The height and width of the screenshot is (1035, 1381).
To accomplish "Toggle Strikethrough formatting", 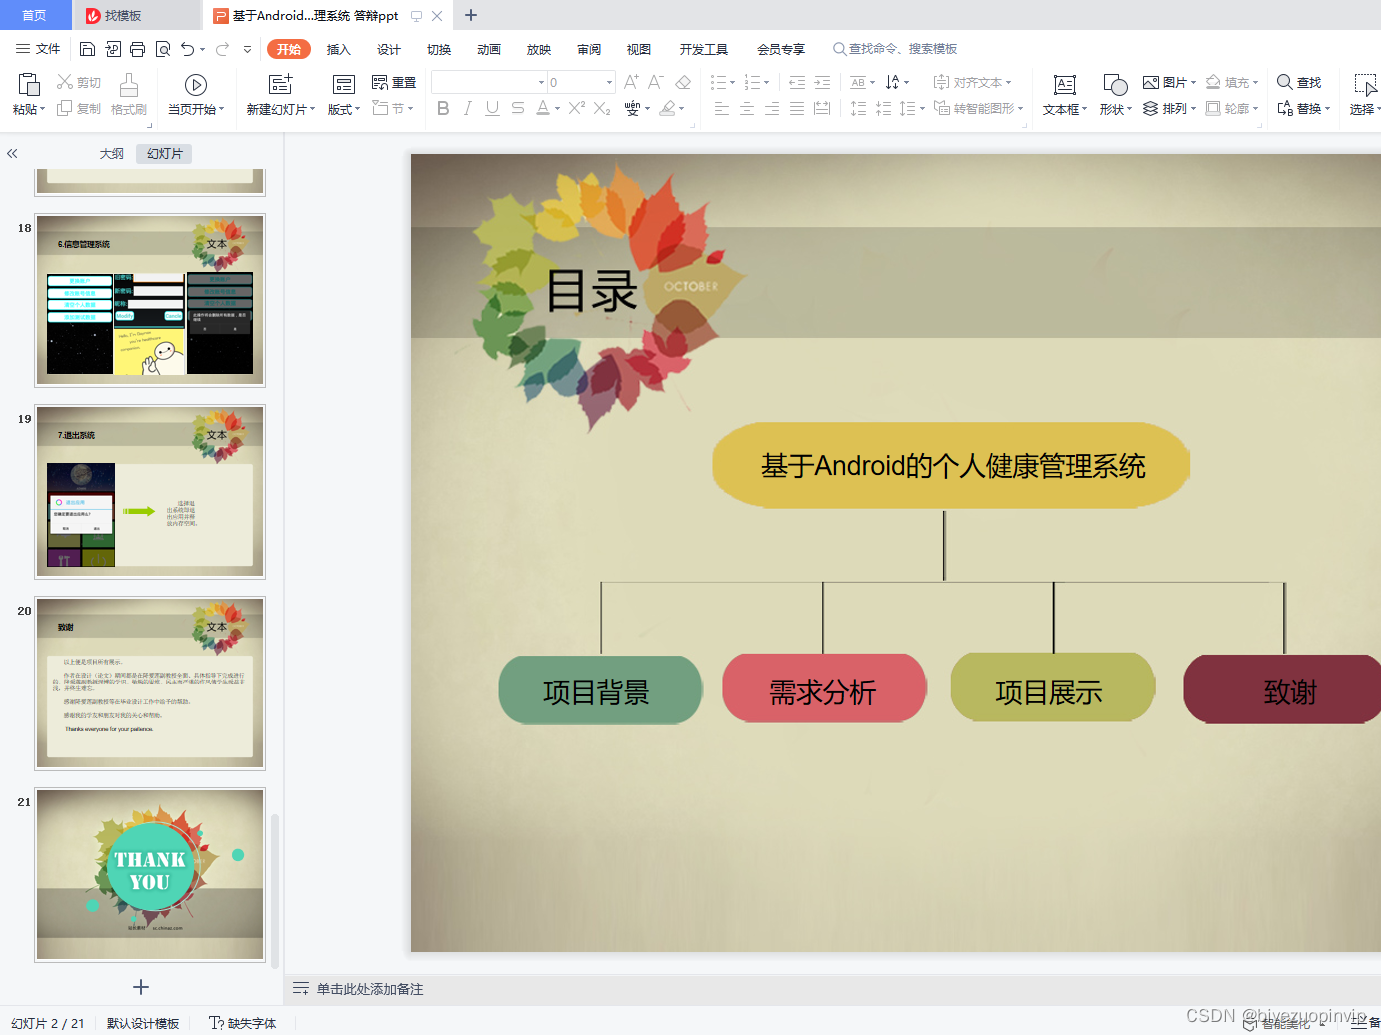I will 517,108.
